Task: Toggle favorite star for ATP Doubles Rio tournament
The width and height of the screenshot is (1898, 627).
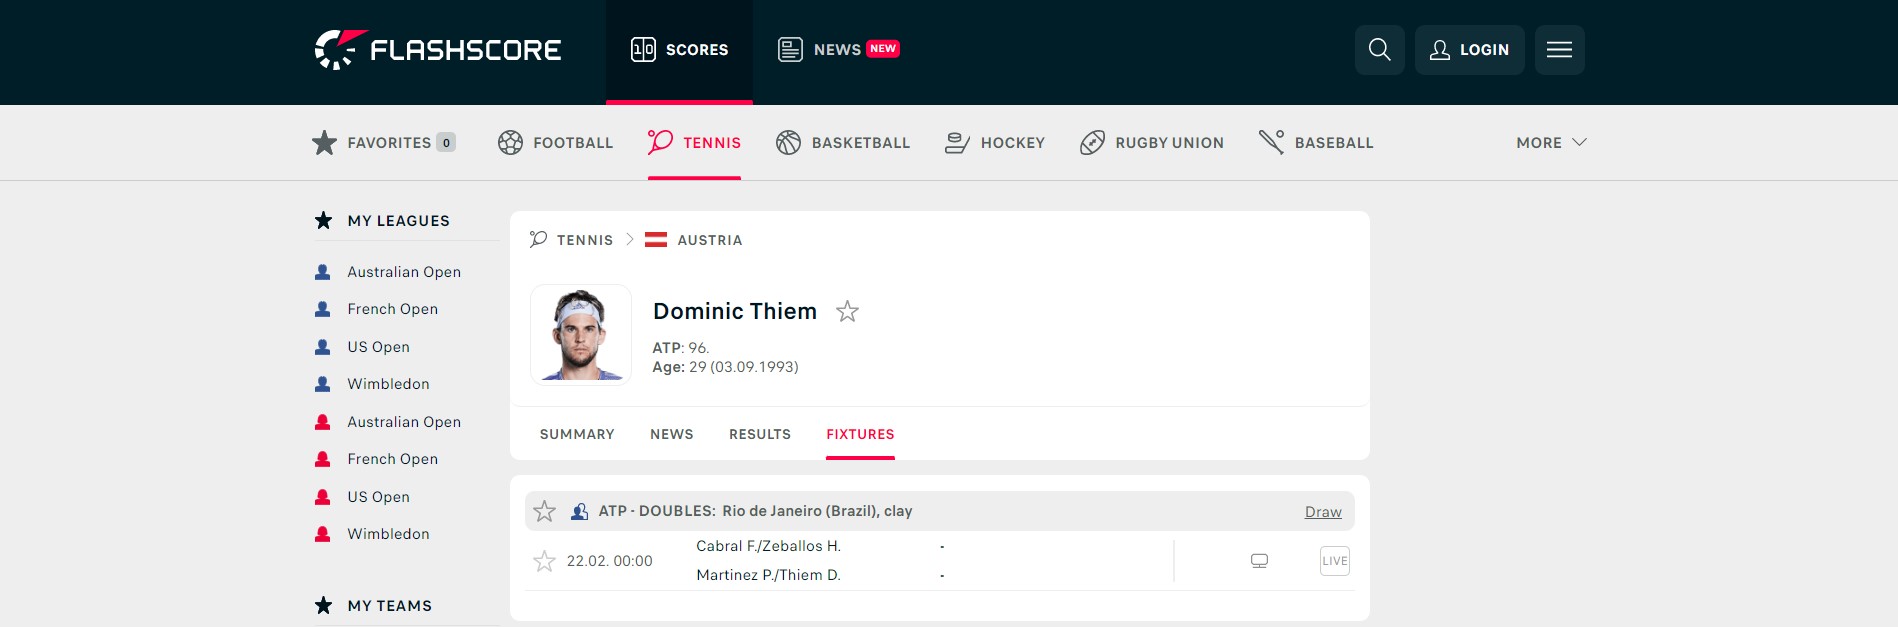Action: [x=544, y=512]
